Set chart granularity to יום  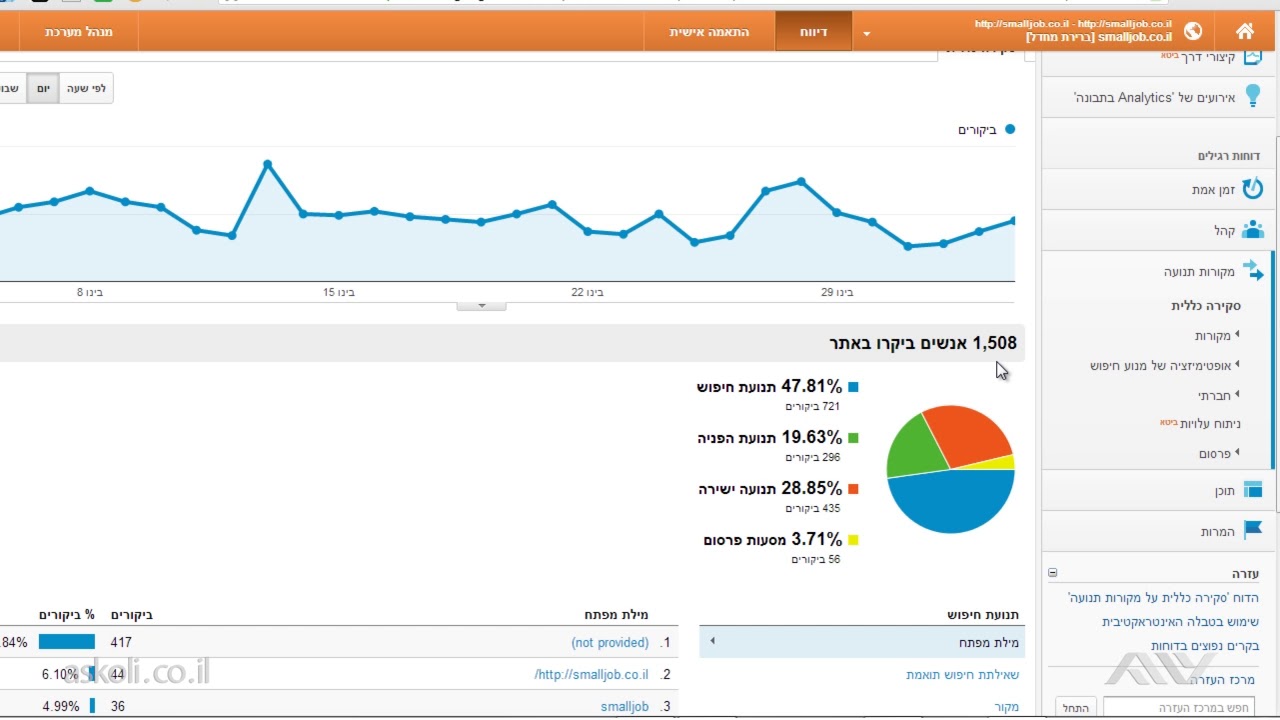coord(43,88)
